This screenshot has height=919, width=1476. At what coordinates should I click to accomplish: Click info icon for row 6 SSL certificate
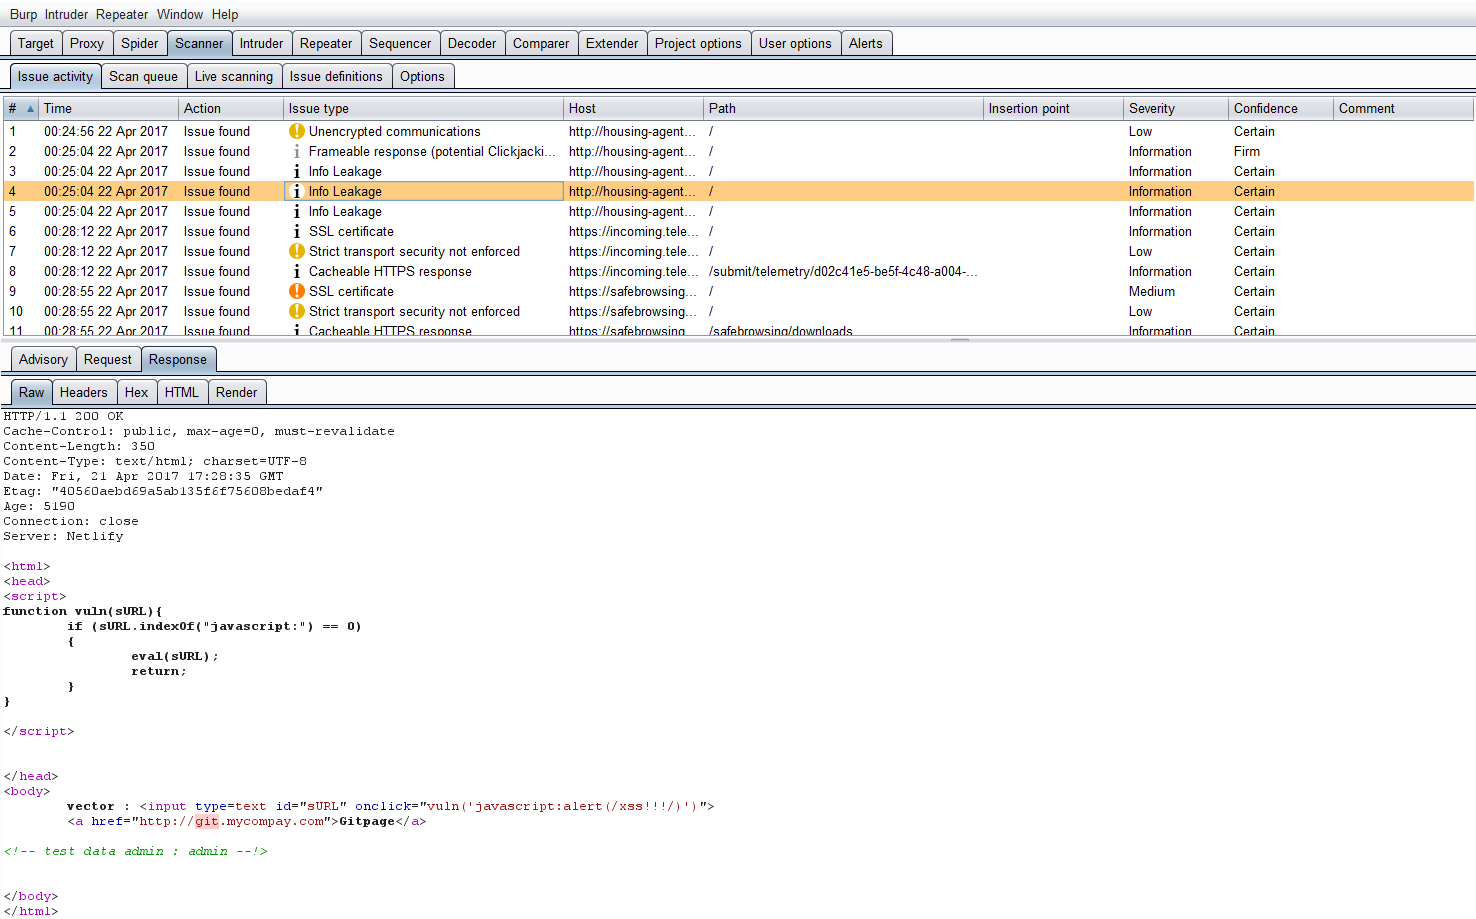(297, 231)
